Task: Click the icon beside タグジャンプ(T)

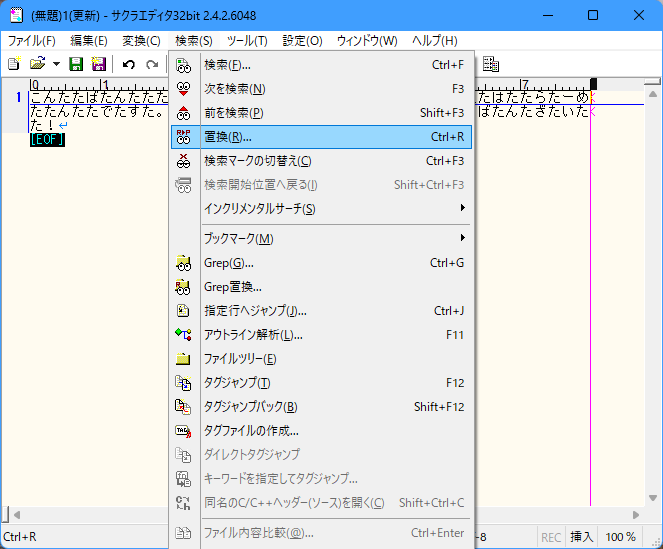Action: [x=184, y=383]
